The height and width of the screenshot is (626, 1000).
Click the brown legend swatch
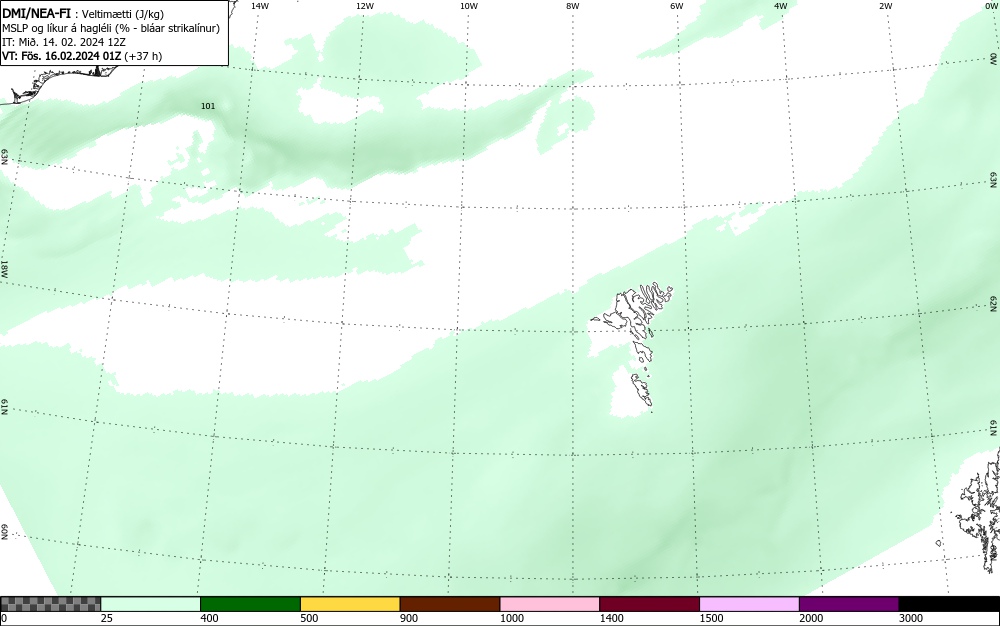450,604
